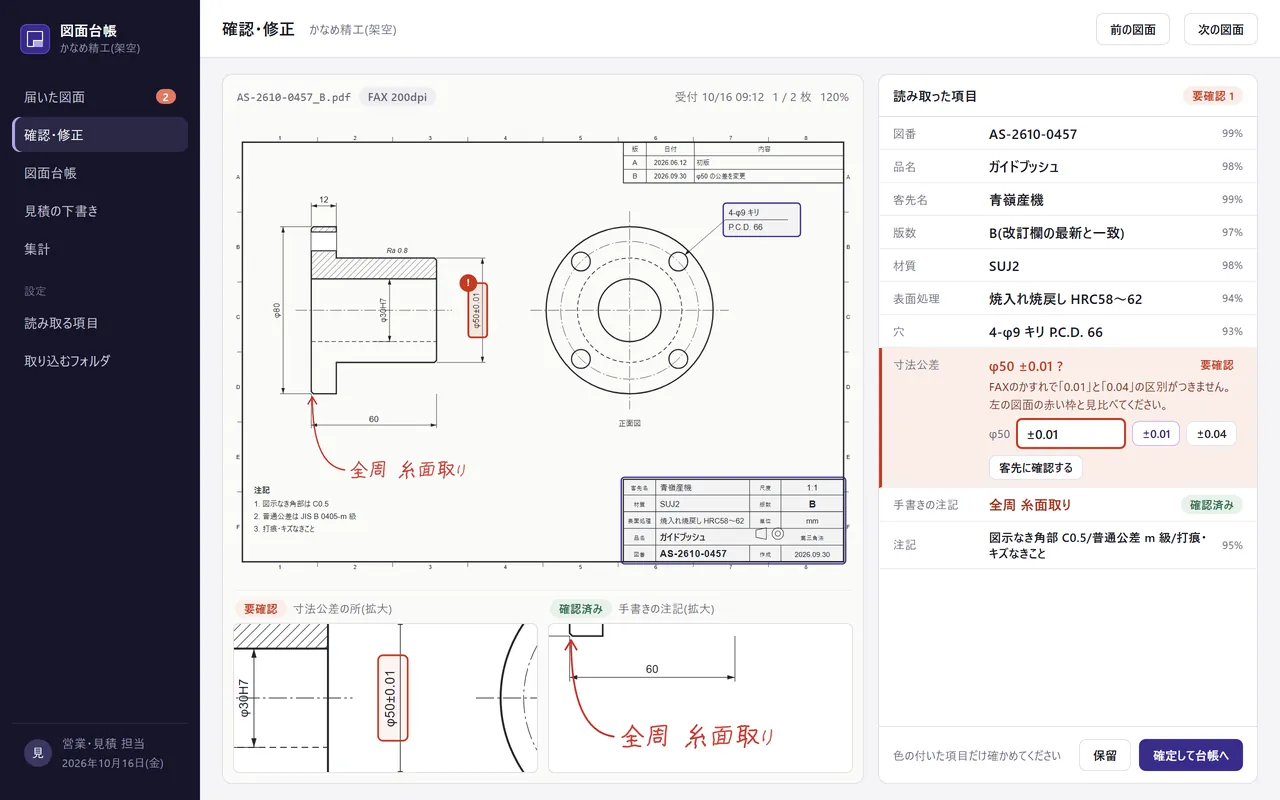This screenshot has height=800, width=1280.
Task: Go to 図面台帳 sidebar page
Action: pyautogui.click(x=100, y=173)
